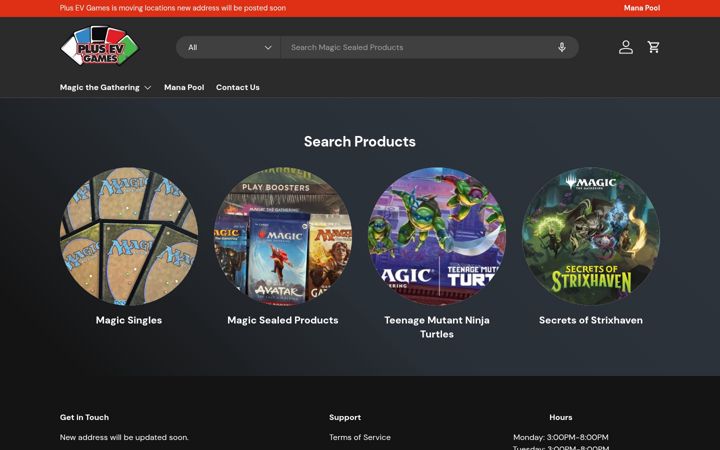Viewport: 720px width, 450px height.
Task: Open the Secrets of Strixhaven image
Action: point(591,236)
